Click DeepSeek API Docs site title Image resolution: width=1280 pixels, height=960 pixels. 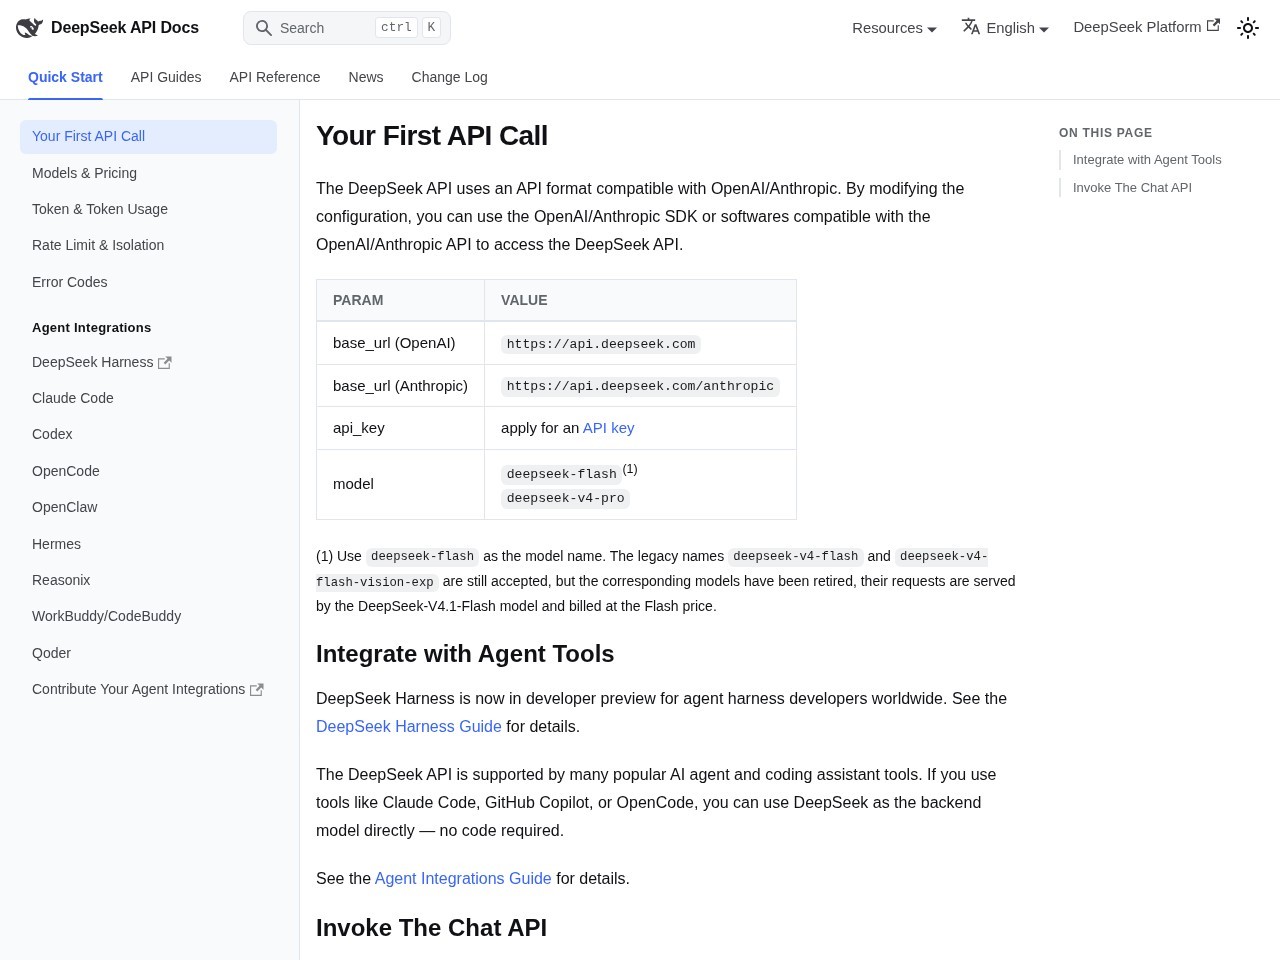[x=125, y=28]
